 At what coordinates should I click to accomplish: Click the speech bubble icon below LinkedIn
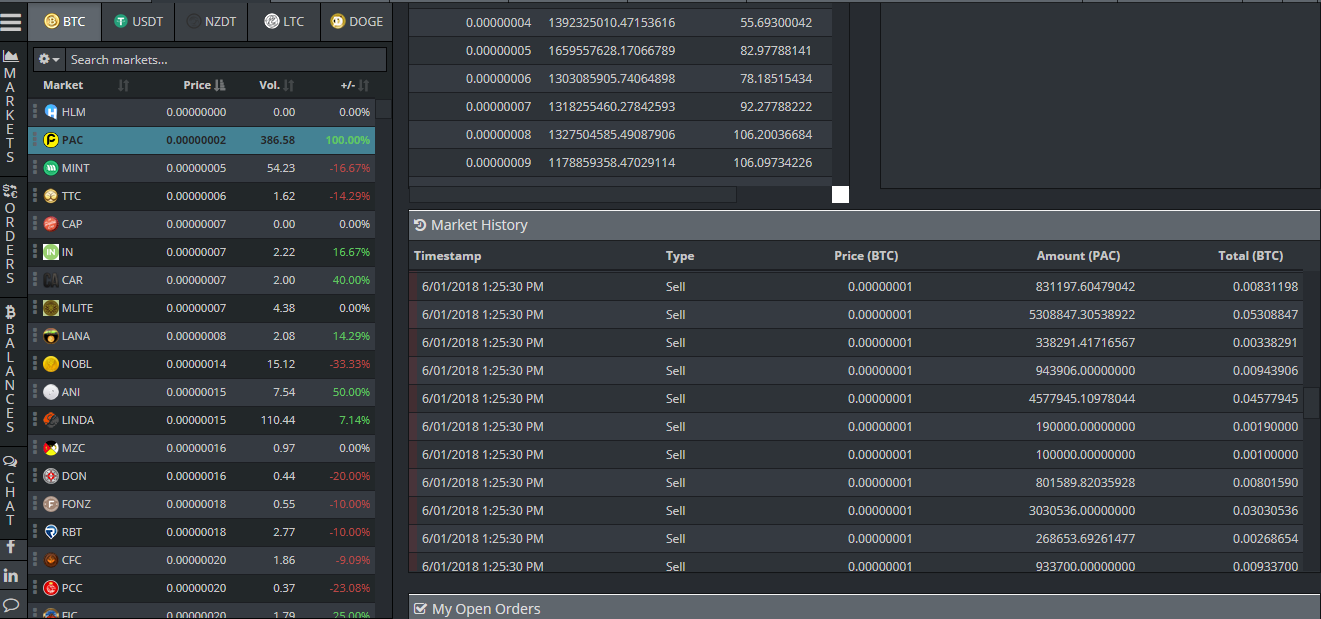(11, 604)
